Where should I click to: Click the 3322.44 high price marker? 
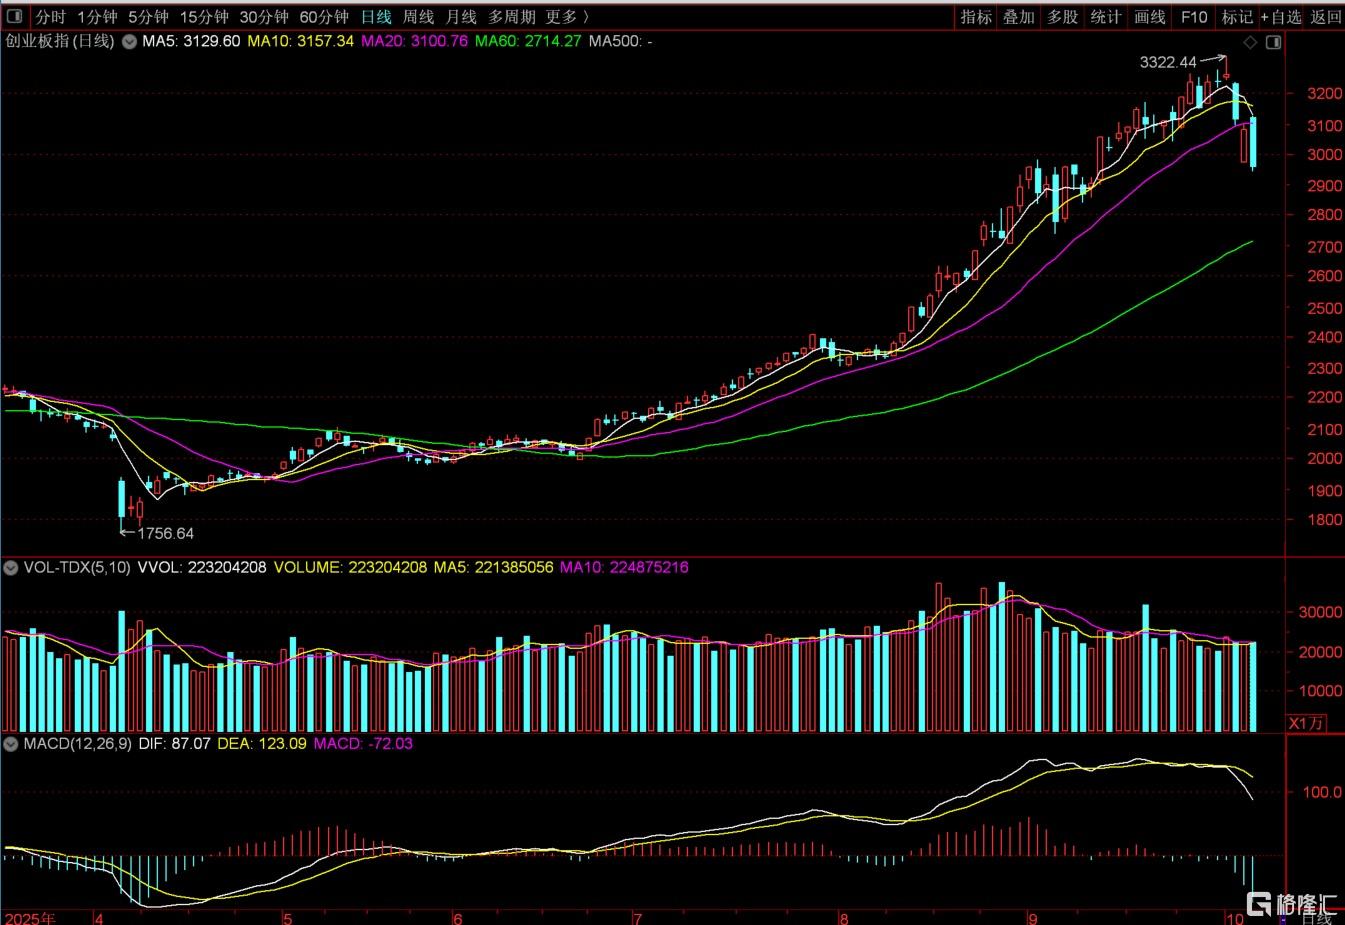(x=1168, y=62)
